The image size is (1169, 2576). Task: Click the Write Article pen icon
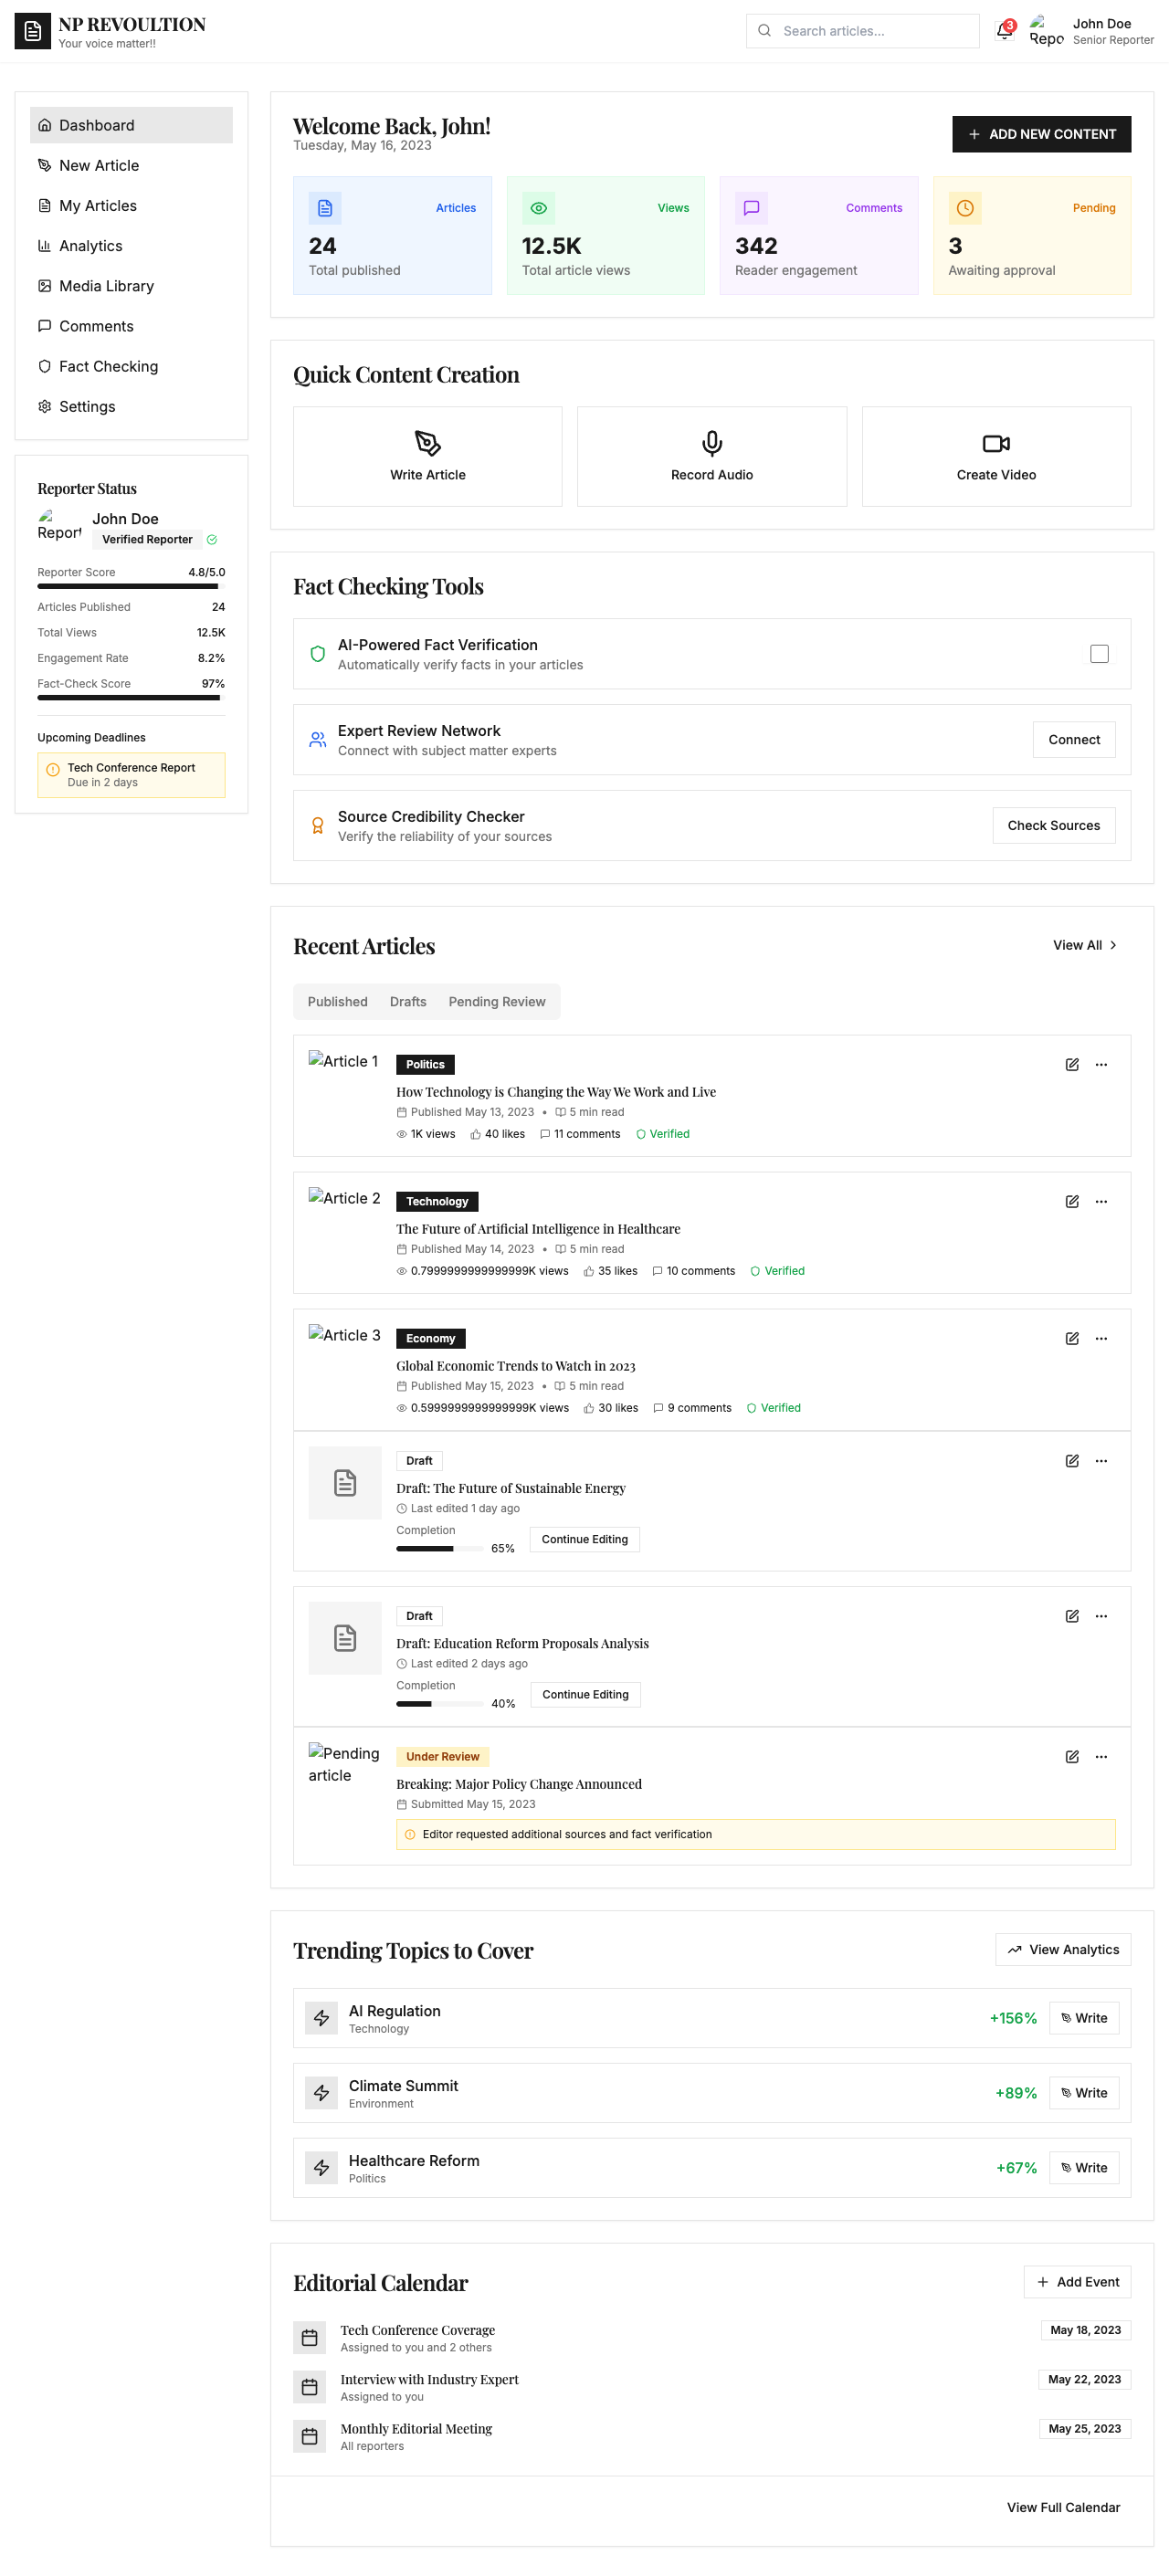tap(428, 443)
